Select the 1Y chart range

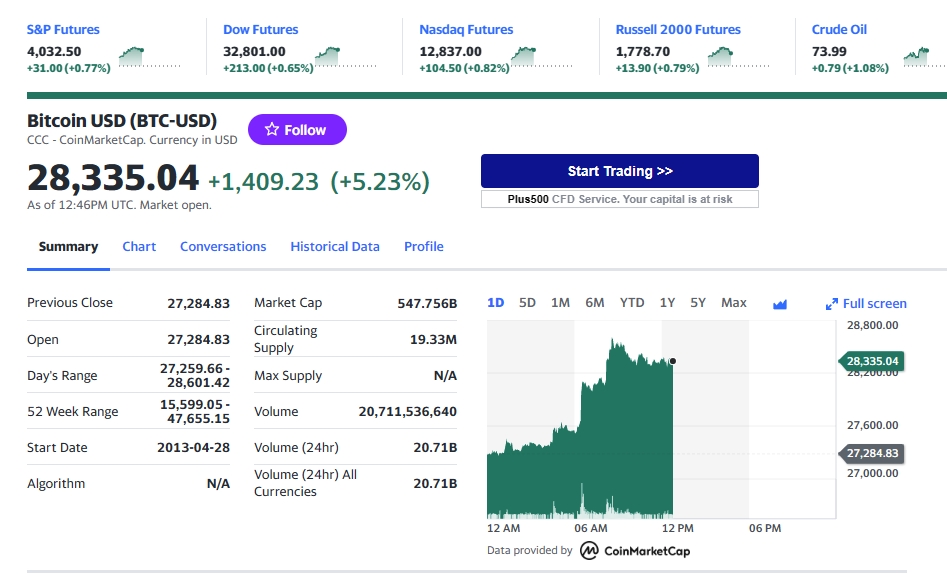667,303
